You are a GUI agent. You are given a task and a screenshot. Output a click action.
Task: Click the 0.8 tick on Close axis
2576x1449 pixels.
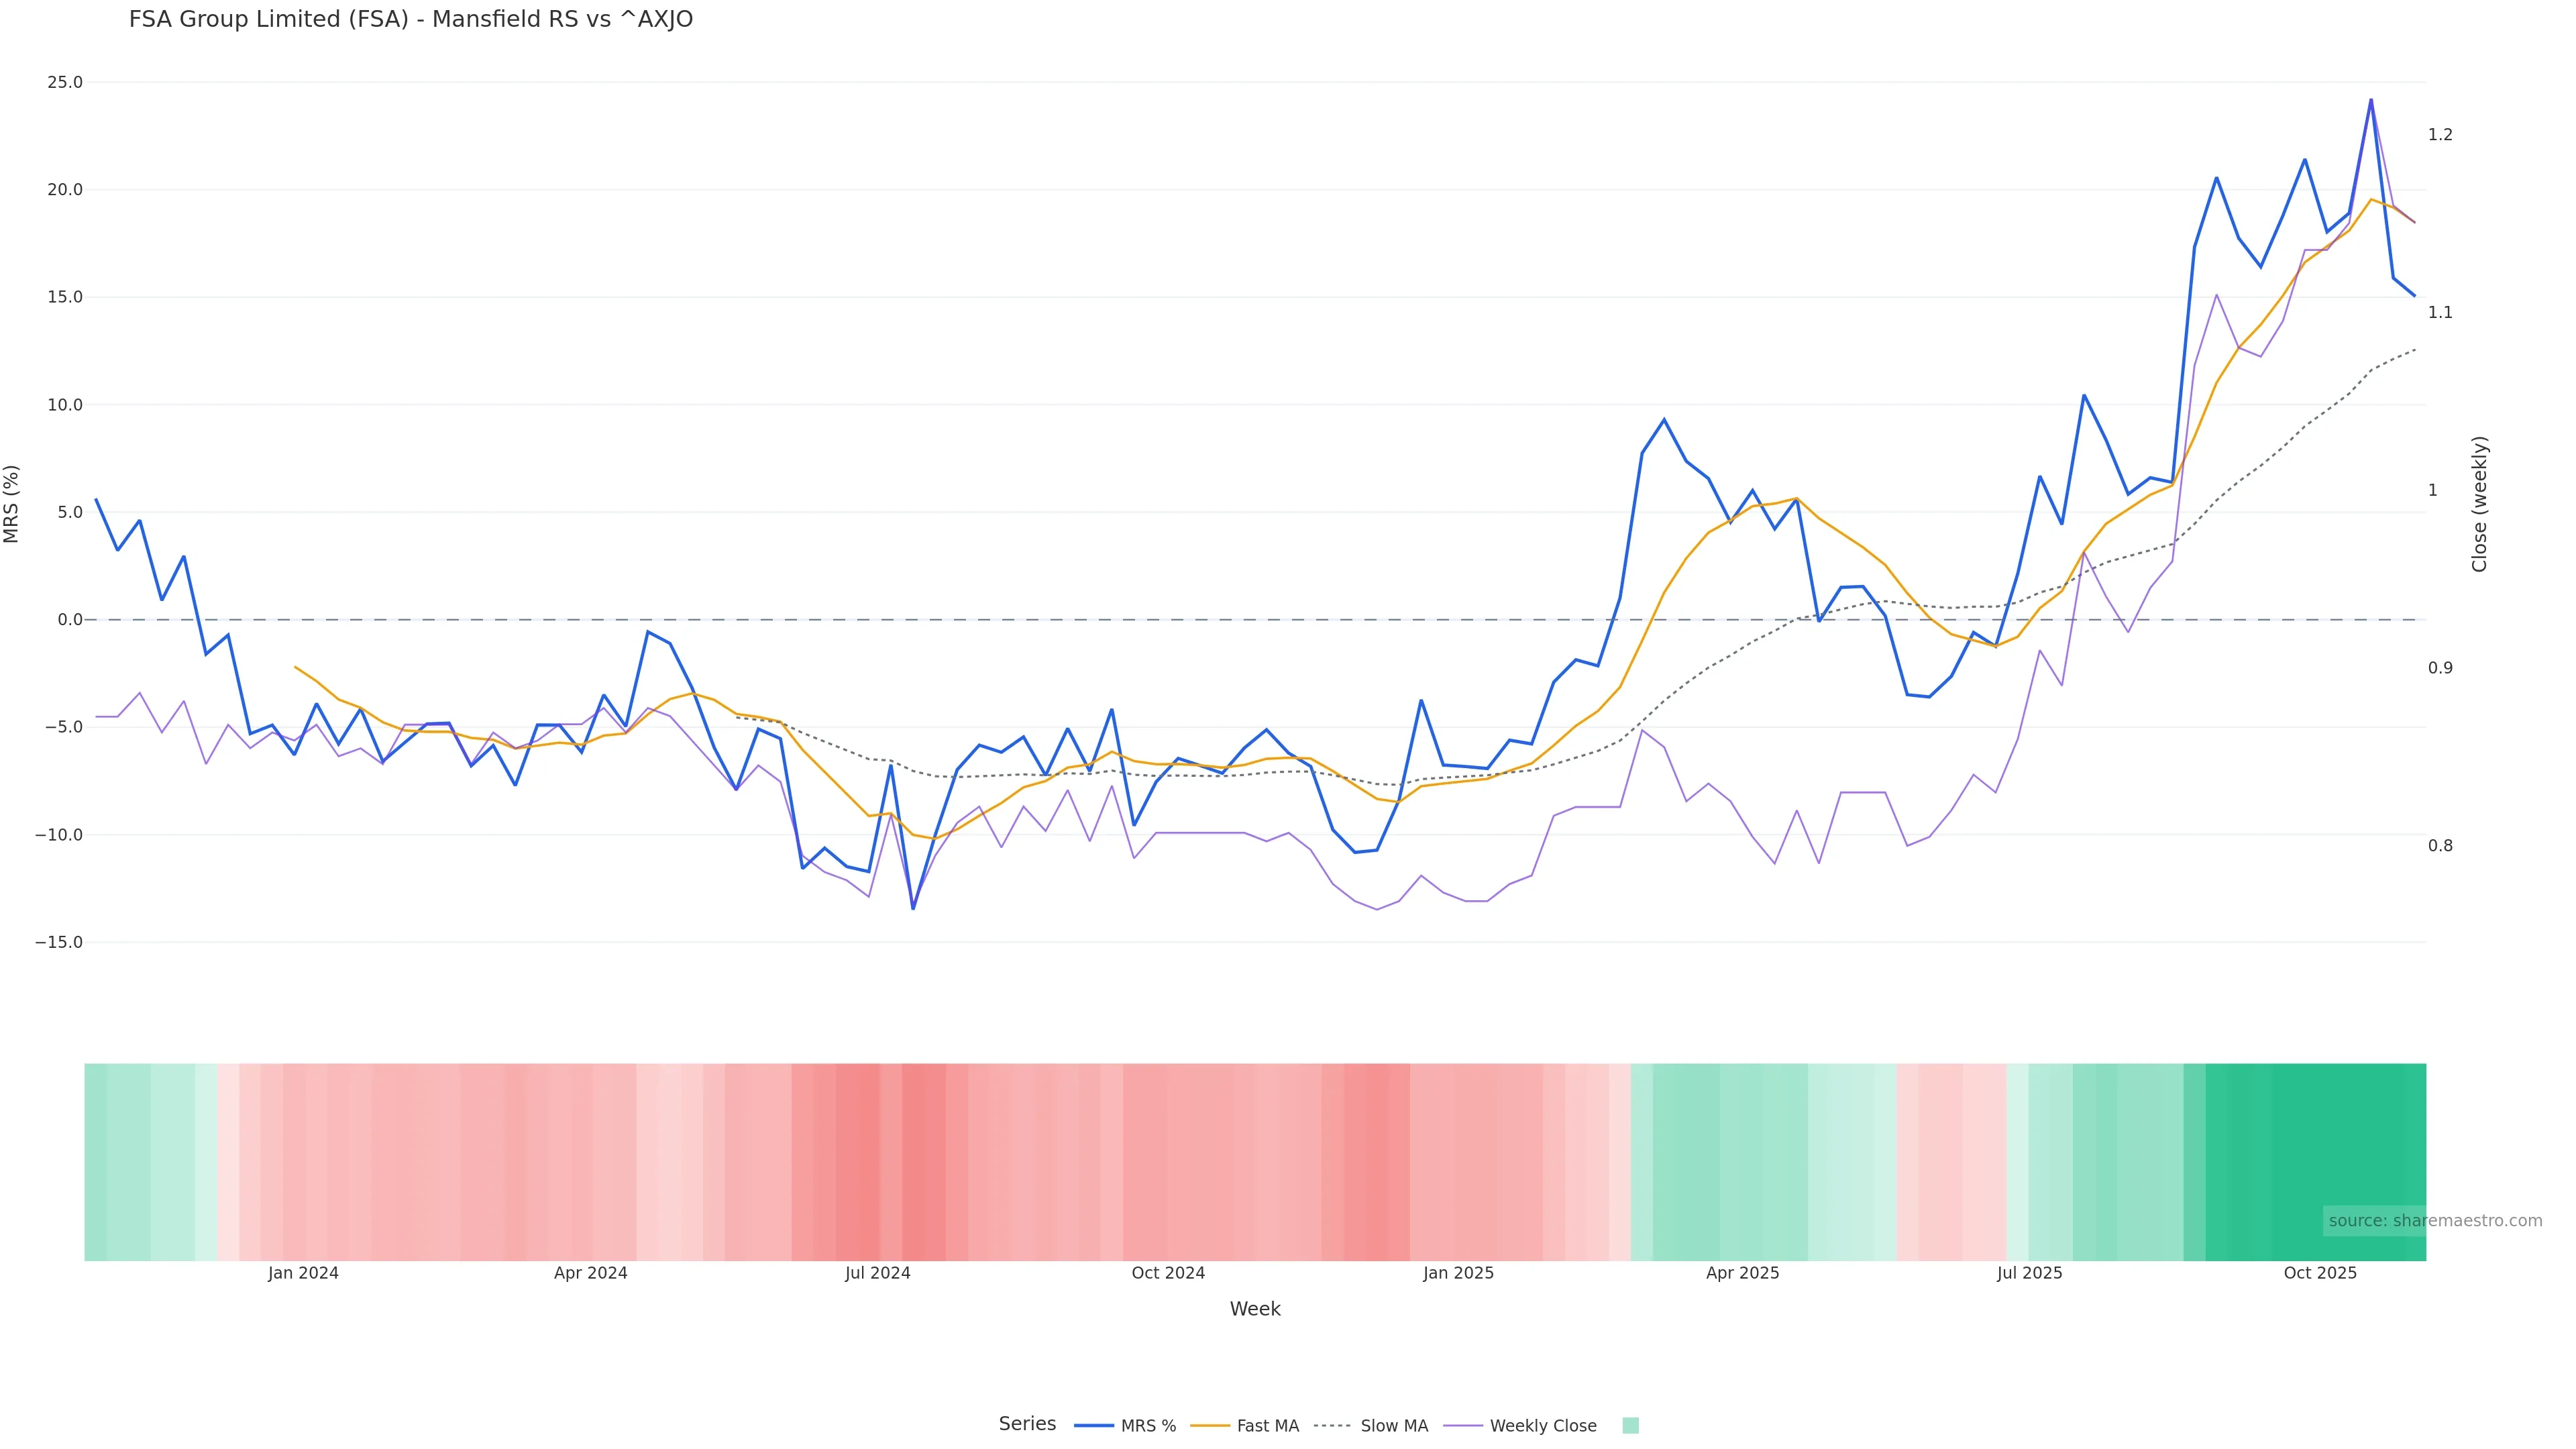tap(2440, 846)
